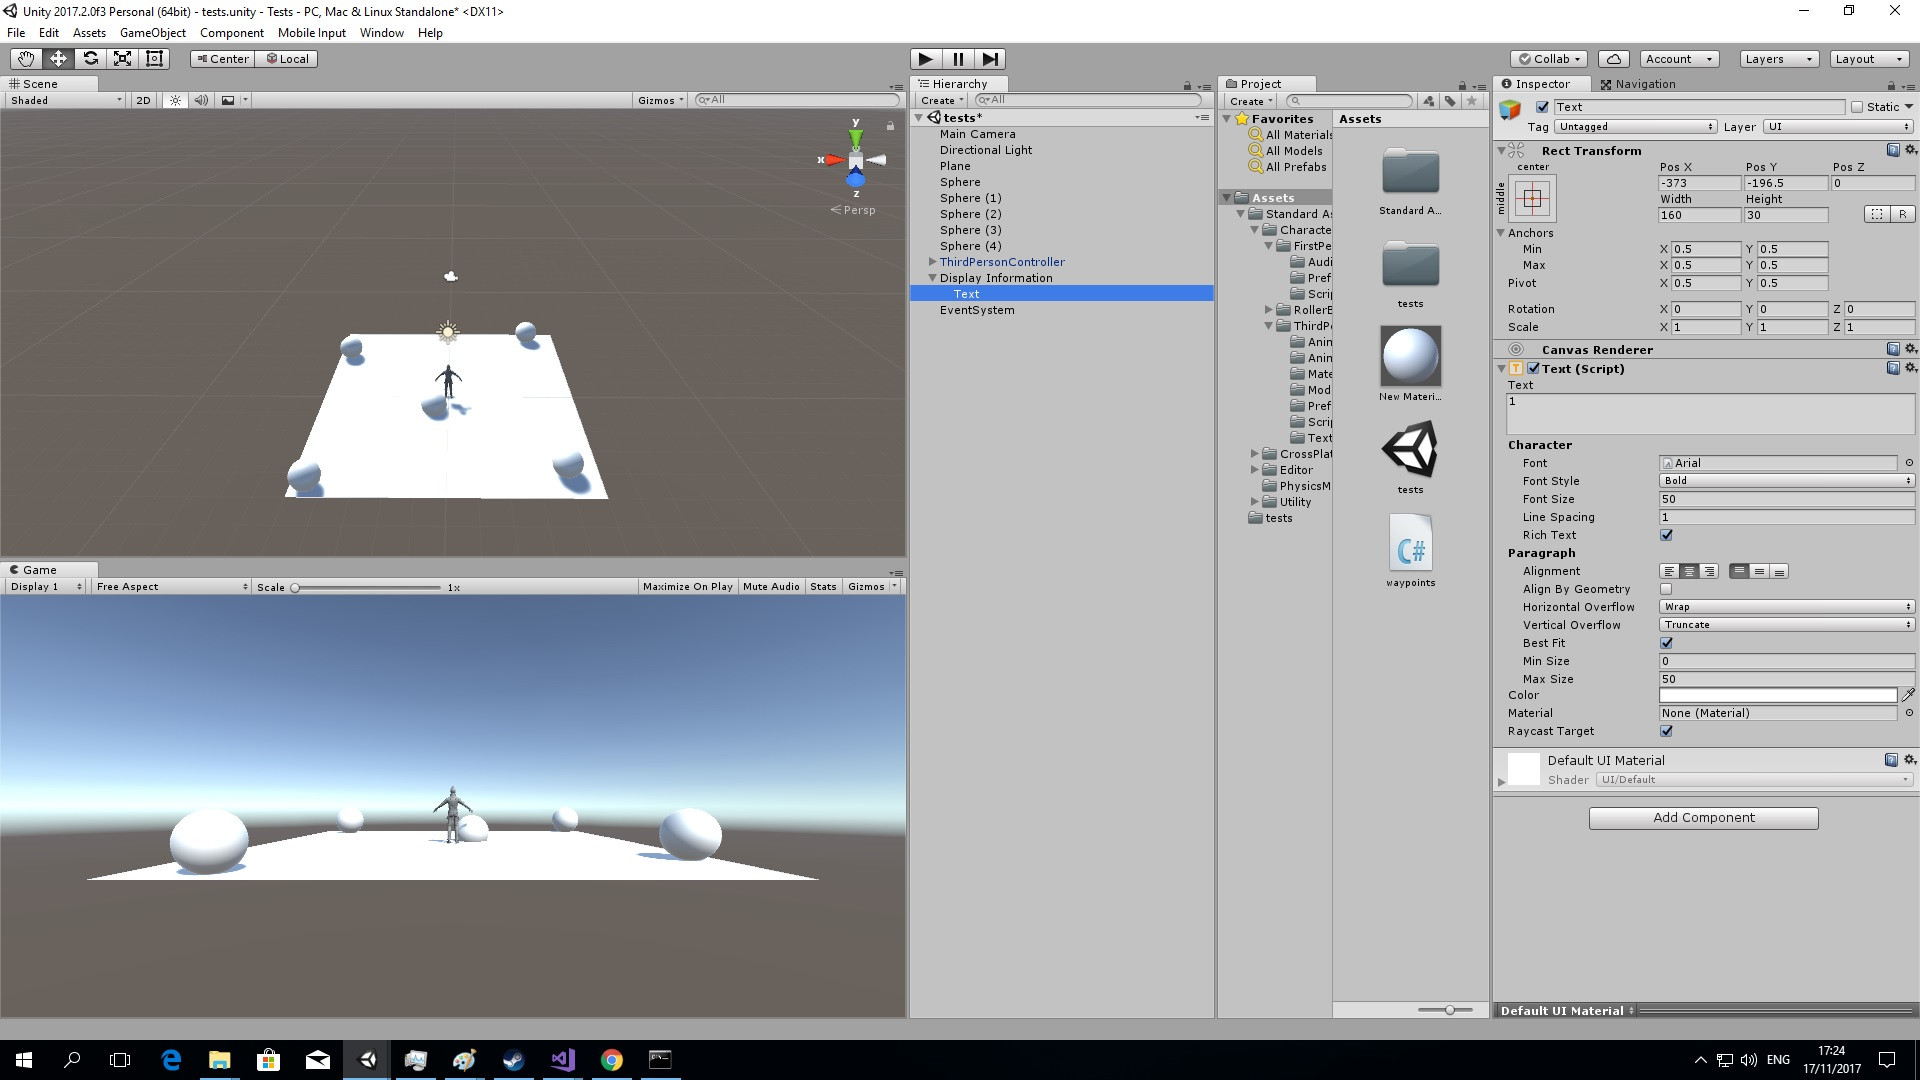Click the text Color swatch
This screenshot has width=1920, height=1080.
pos(1778,695)
